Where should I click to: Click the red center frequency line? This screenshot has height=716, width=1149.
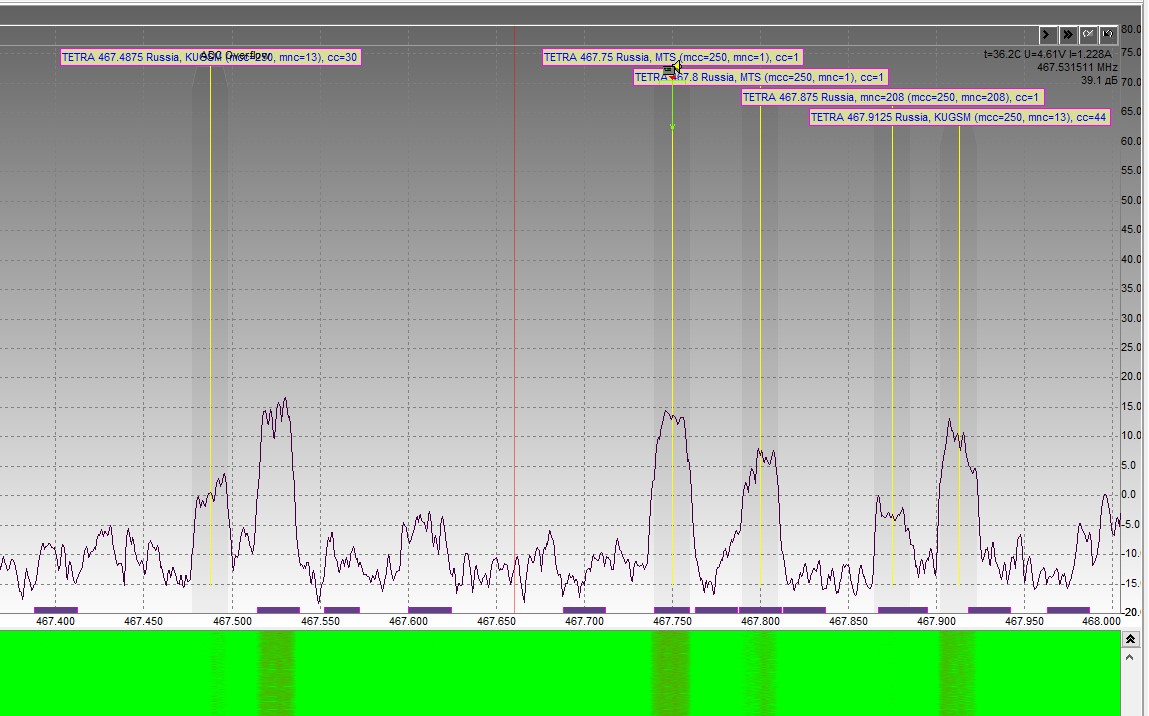click(x=514, y=319)
